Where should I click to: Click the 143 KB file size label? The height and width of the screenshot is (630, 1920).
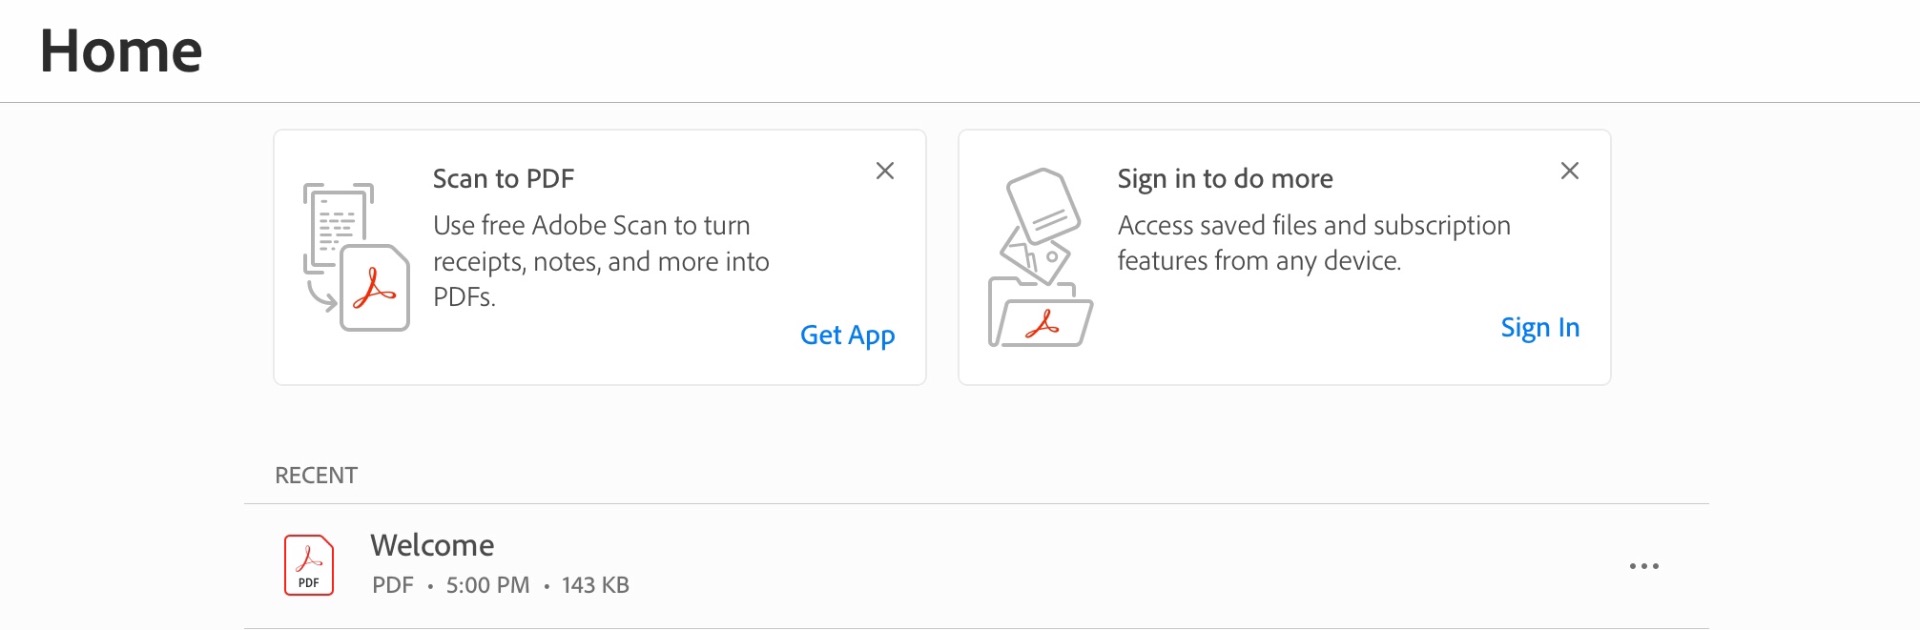point(595,585)
